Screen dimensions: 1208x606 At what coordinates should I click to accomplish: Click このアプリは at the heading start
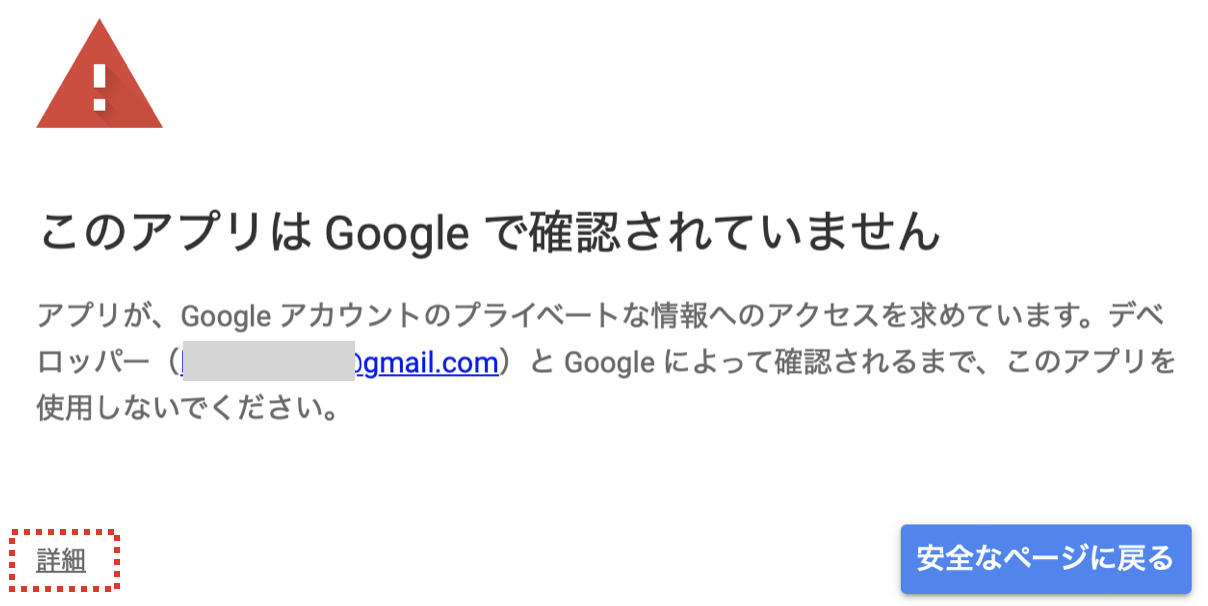pos(176,232)
